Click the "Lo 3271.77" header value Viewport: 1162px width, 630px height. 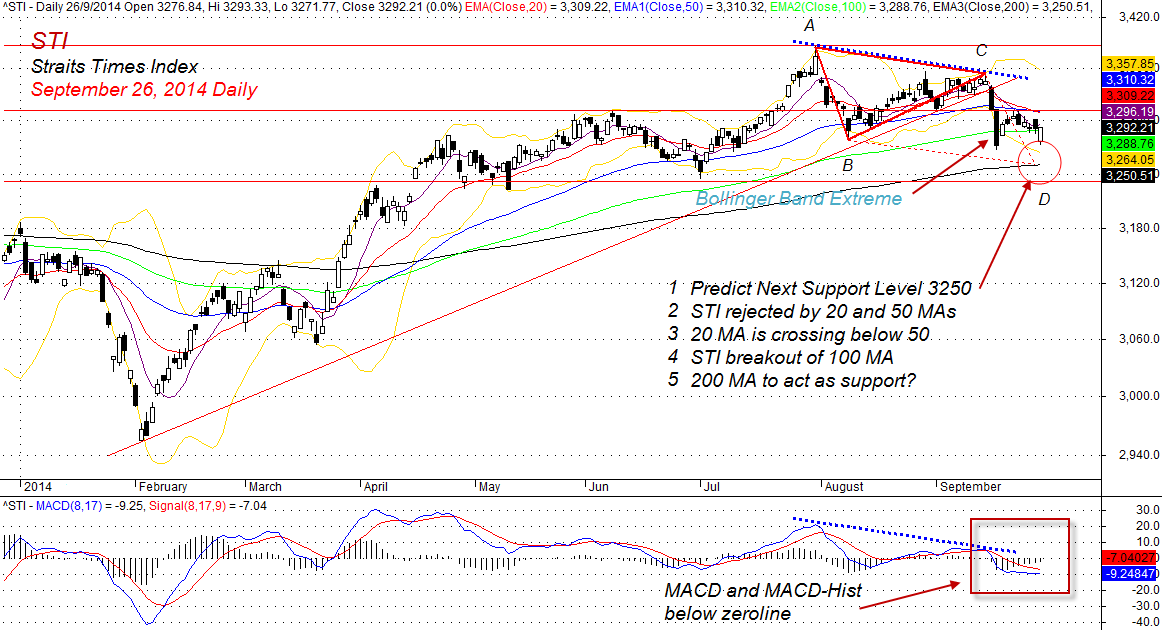[x=308, y=7]
